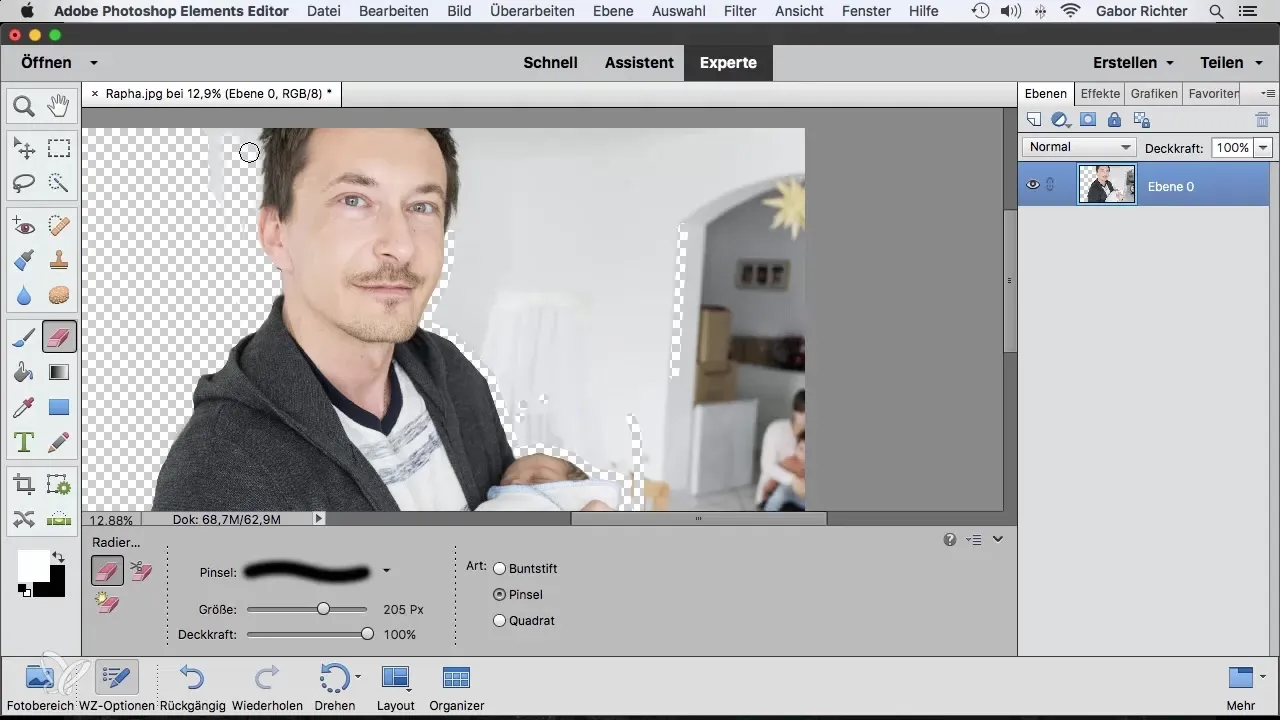Viewport: 1280px width, 720px height.
Task: Select the Straighten tool
Action: [x=59, y=519]
